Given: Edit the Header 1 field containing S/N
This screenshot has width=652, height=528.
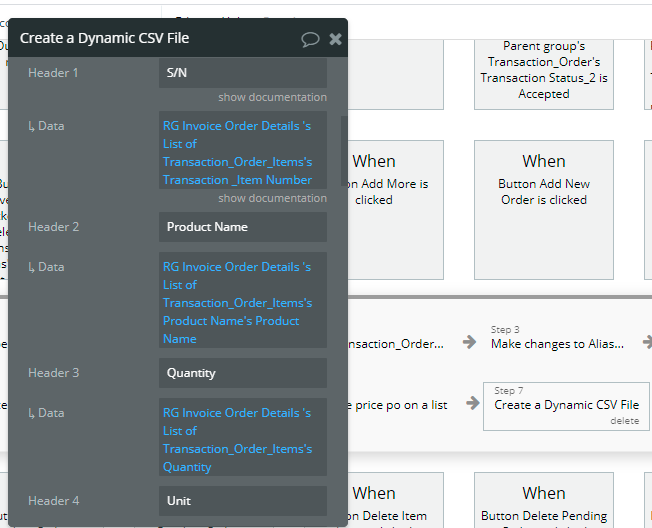Looking at the screenshot, I should [243, 73].
